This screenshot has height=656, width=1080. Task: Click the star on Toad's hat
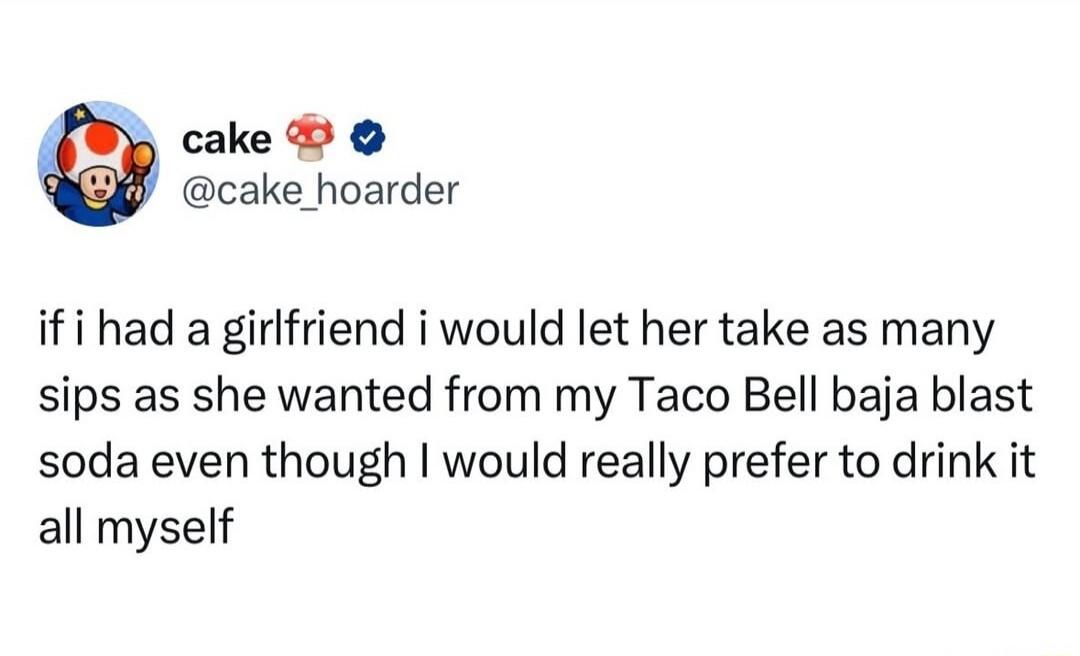[79, 112]
